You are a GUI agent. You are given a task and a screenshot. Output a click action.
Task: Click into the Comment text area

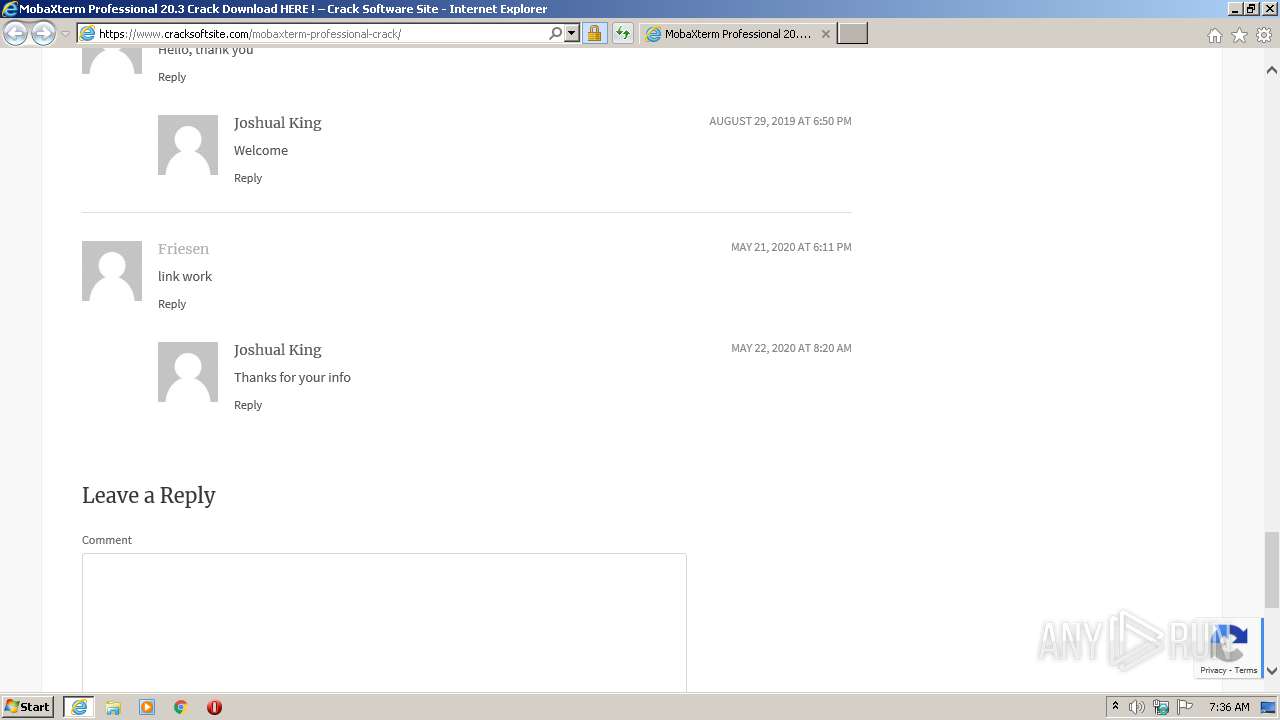coord(384,622)
